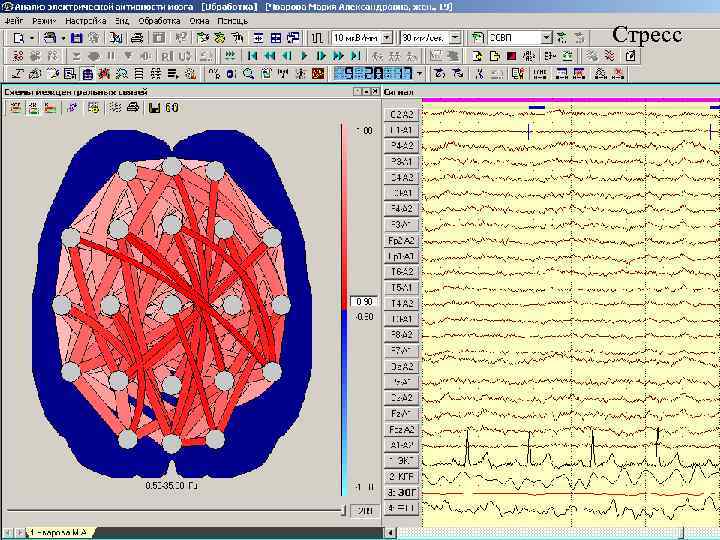Image resolution: width=720 pixels, height=540 pixels.
Task: Click the horizontal threshold slider below brain map
Action: (x=175, y=510)
